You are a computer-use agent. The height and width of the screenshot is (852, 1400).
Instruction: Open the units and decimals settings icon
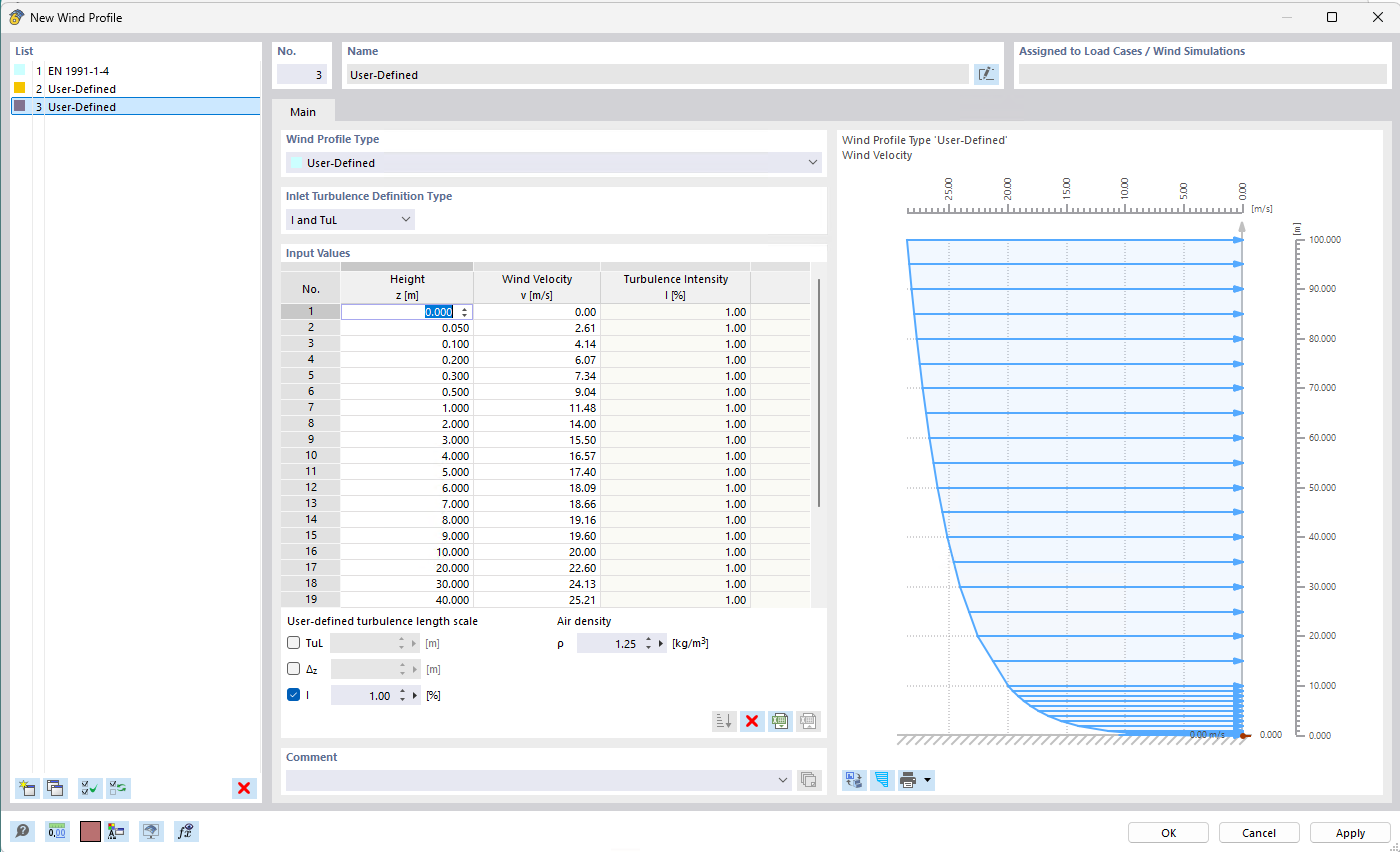click(57, 831)
